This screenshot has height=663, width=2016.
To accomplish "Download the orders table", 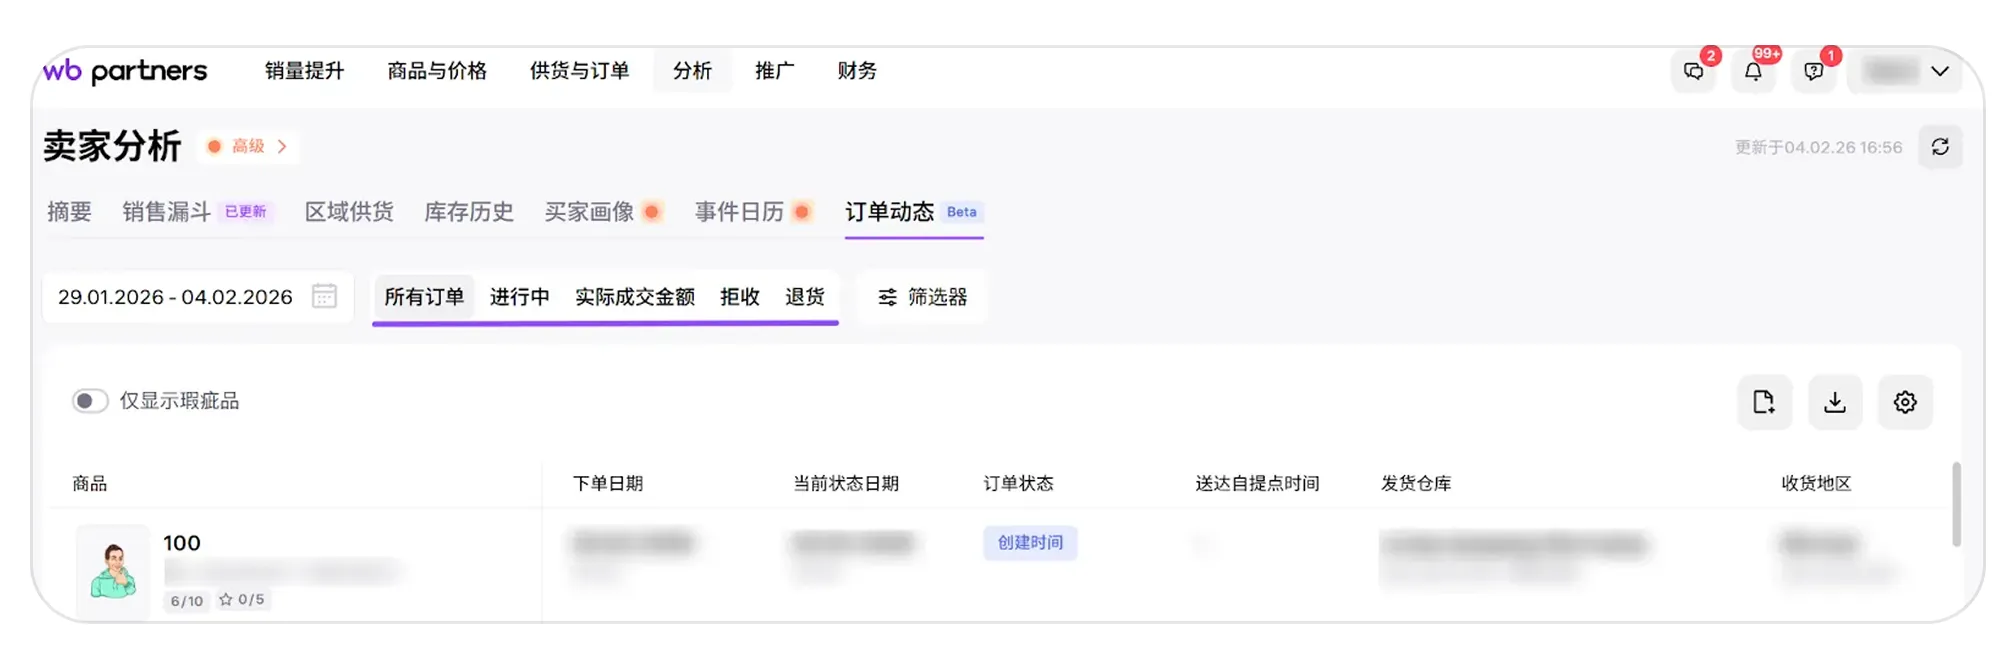I will (1835, 402).
